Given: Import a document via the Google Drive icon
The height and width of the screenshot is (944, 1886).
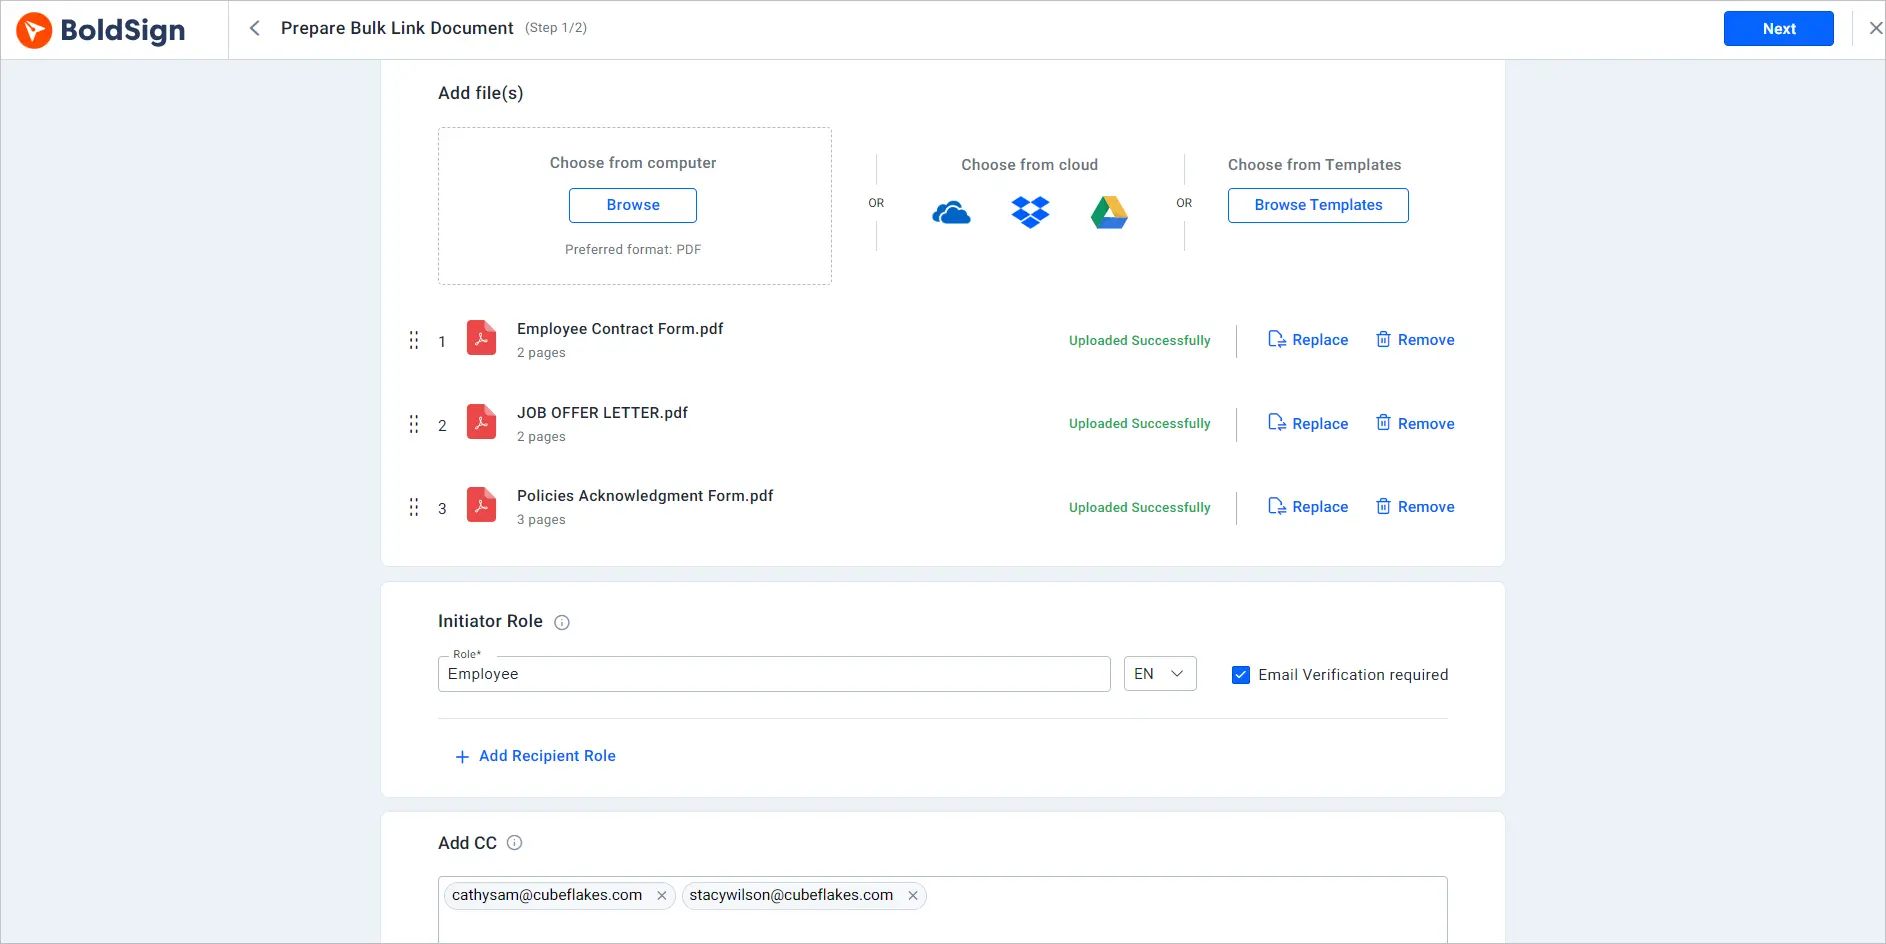Looking at the screenshot, I should pos(1109,211).
